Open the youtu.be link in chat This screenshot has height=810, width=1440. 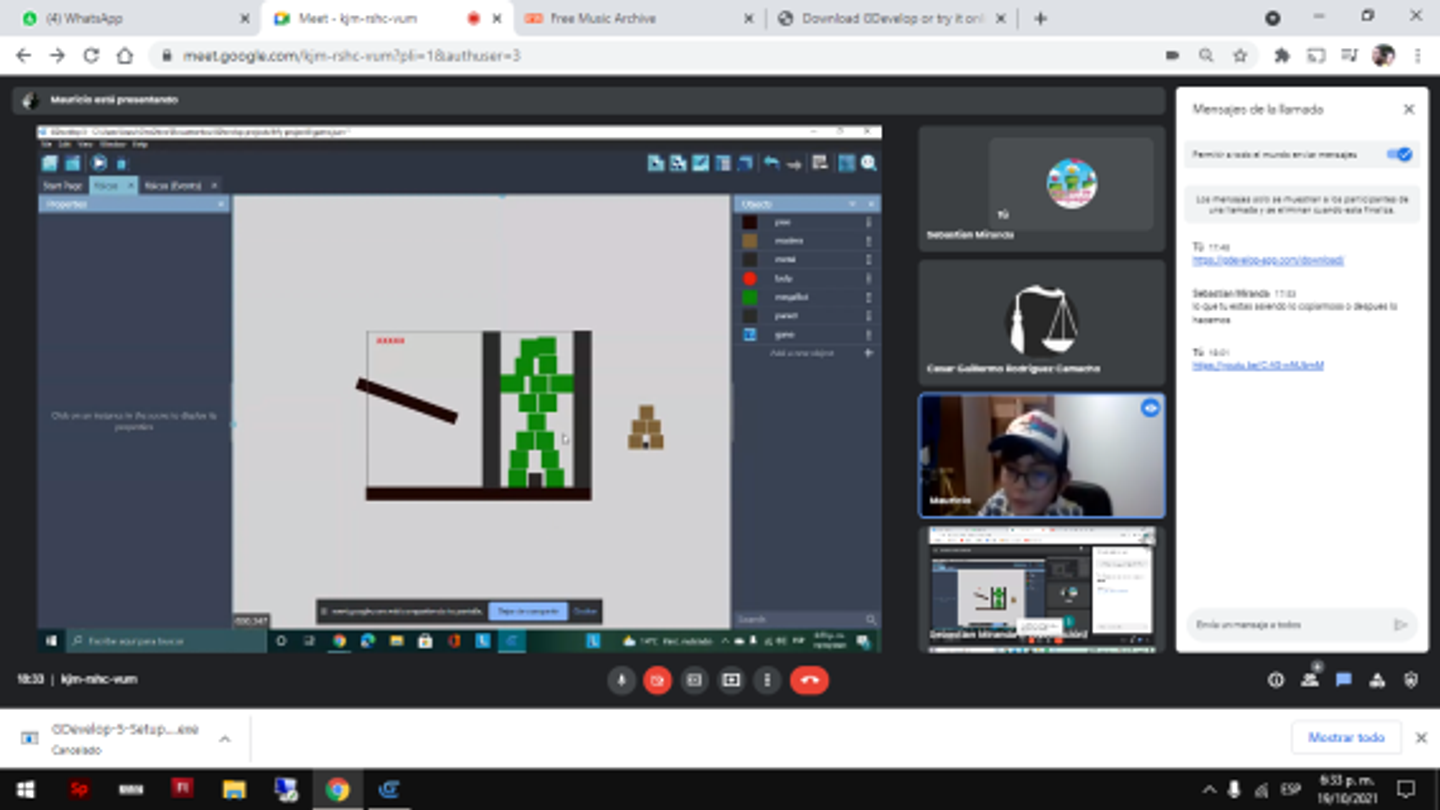[x=1258, y=365]
